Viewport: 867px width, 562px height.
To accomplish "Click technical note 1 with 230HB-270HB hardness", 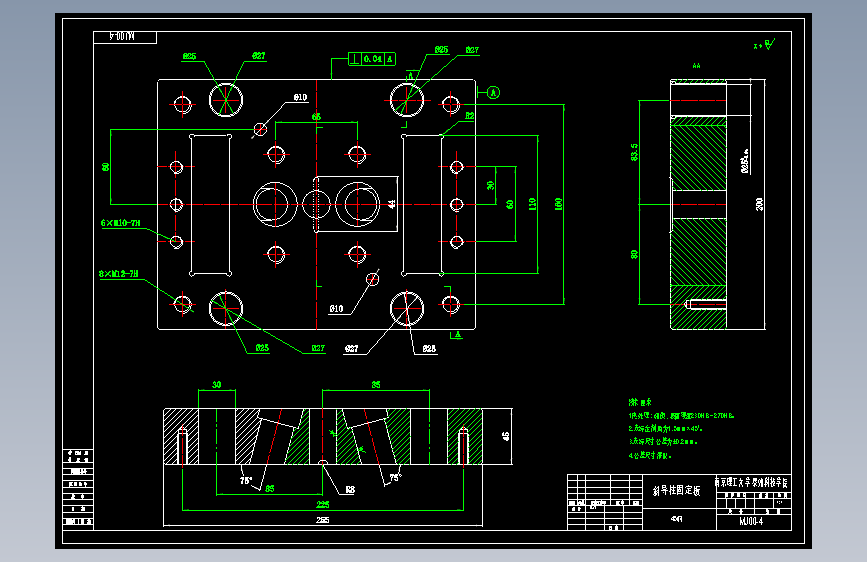I will pyautogui.click(x=681, y=415).
